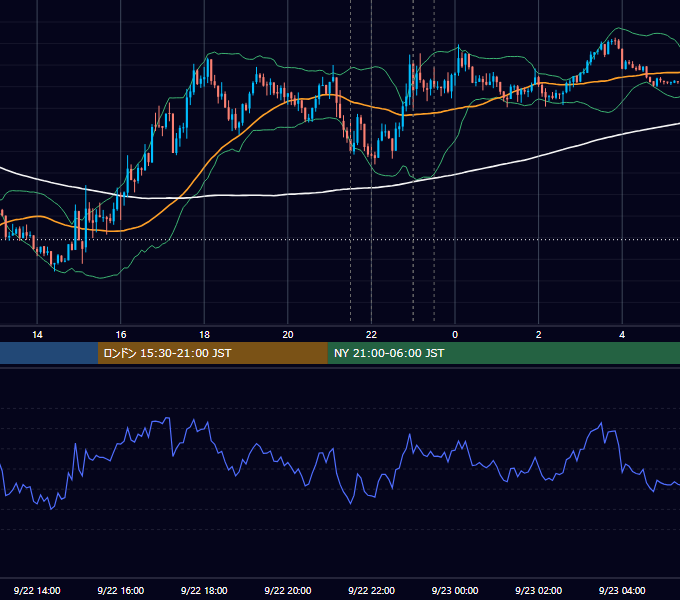Click the 9/22 20:00 time label
Screen dimensions: 680x600
pyautogui.click(x=288, y=590)
